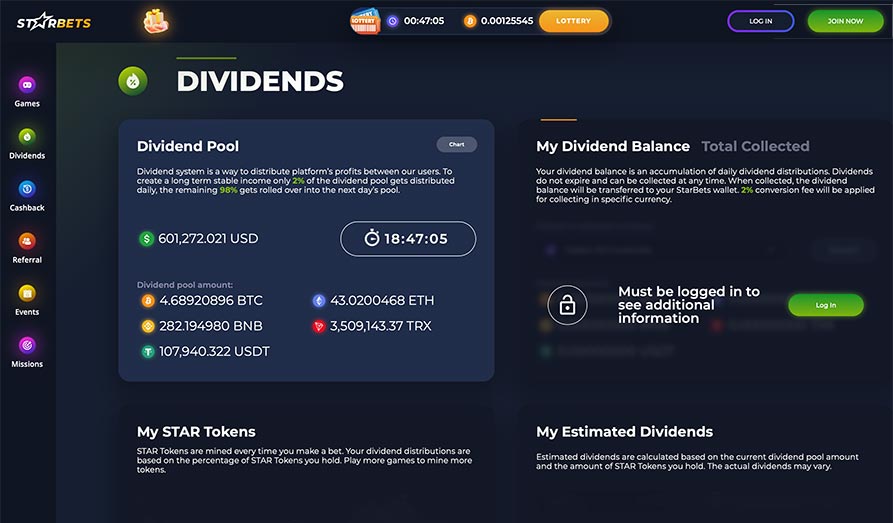Open the dividend pool Chart
This screenshot has height=523, width=893.
(456, 145)
